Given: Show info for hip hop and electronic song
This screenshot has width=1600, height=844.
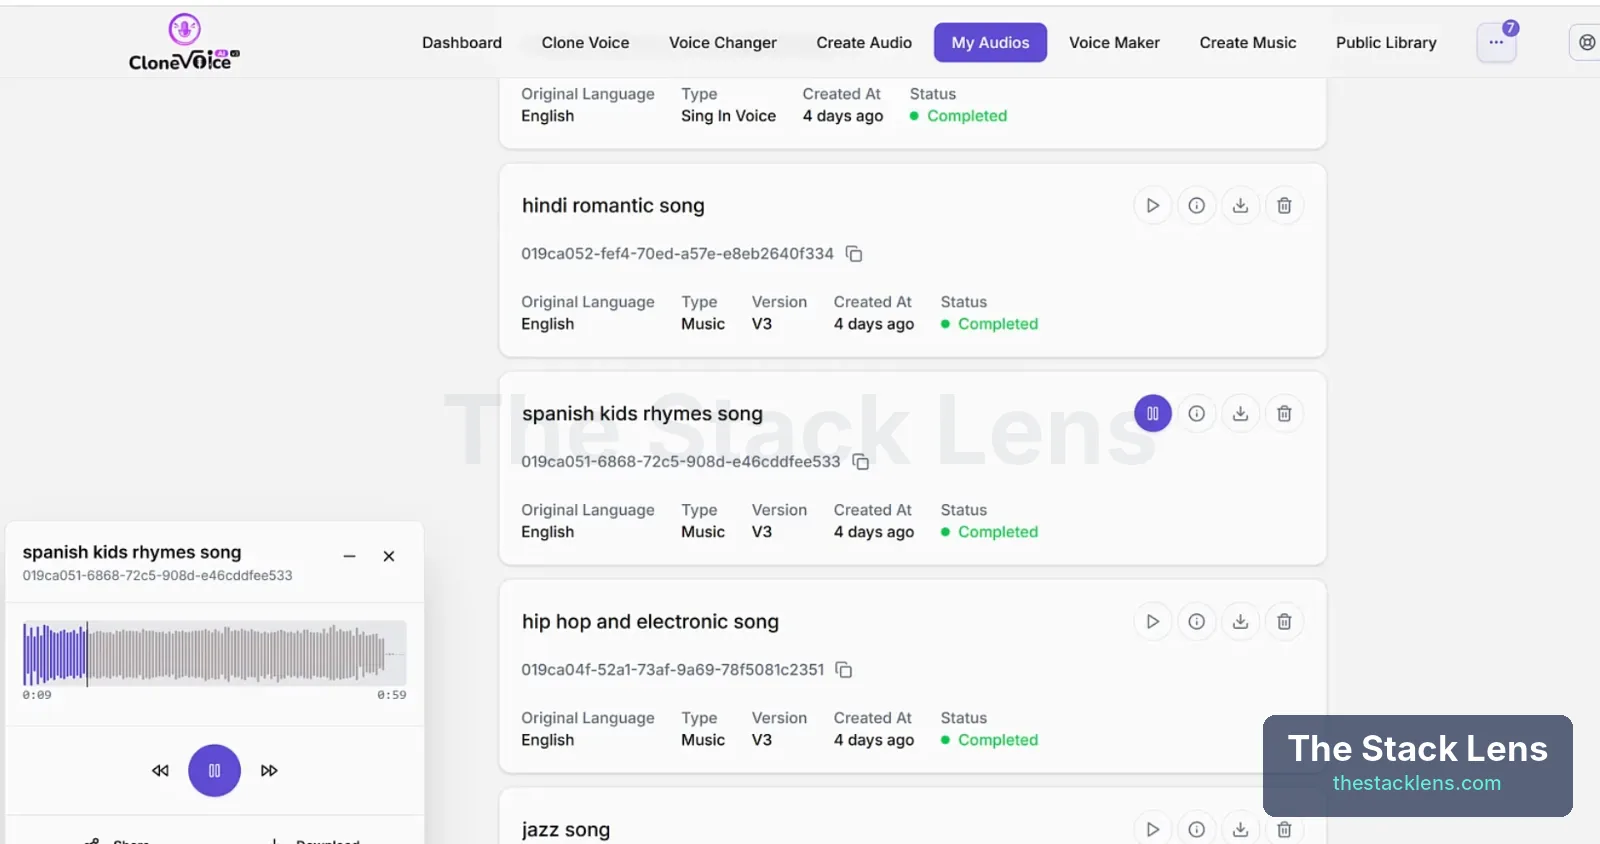Looking at the screenshot, I should tap(1196, 622).
